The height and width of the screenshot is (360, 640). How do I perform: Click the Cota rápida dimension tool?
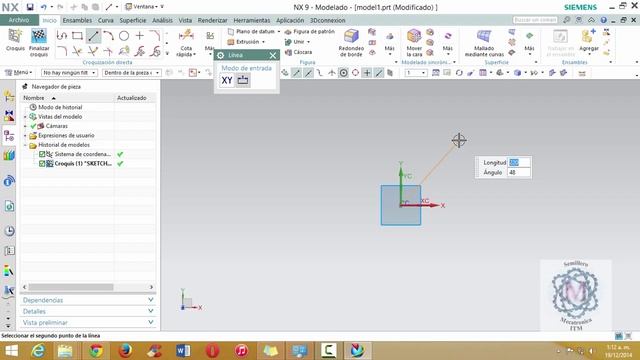186,43
